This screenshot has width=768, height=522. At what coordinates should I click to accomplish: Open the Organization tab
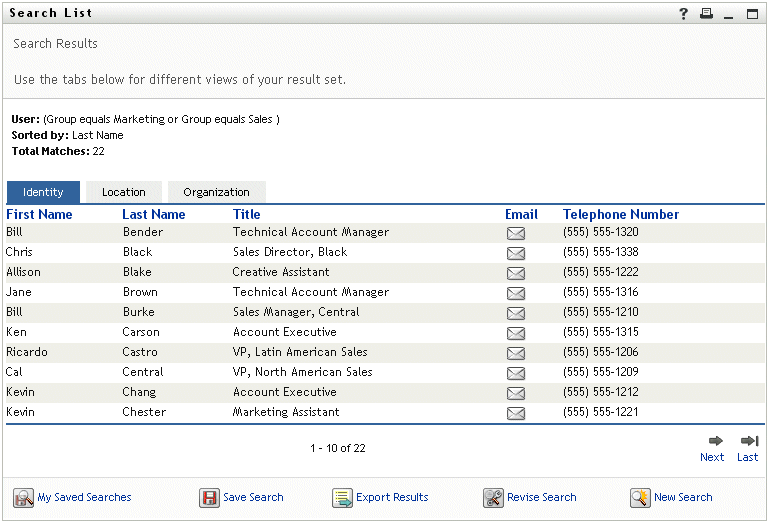216,192
